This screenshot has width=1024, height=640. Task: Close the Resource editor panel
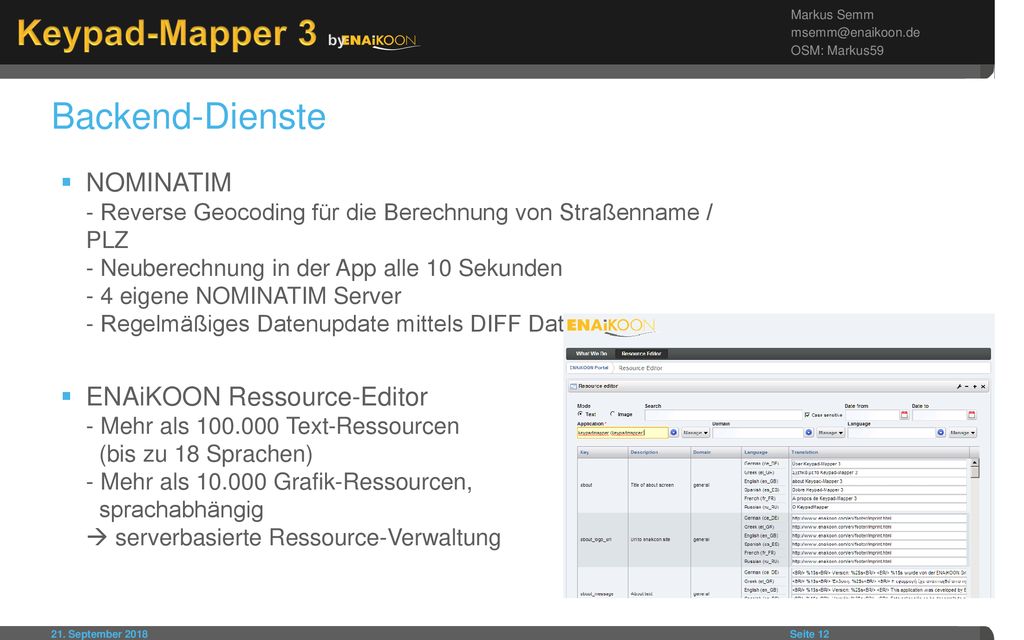pos(983,387)
